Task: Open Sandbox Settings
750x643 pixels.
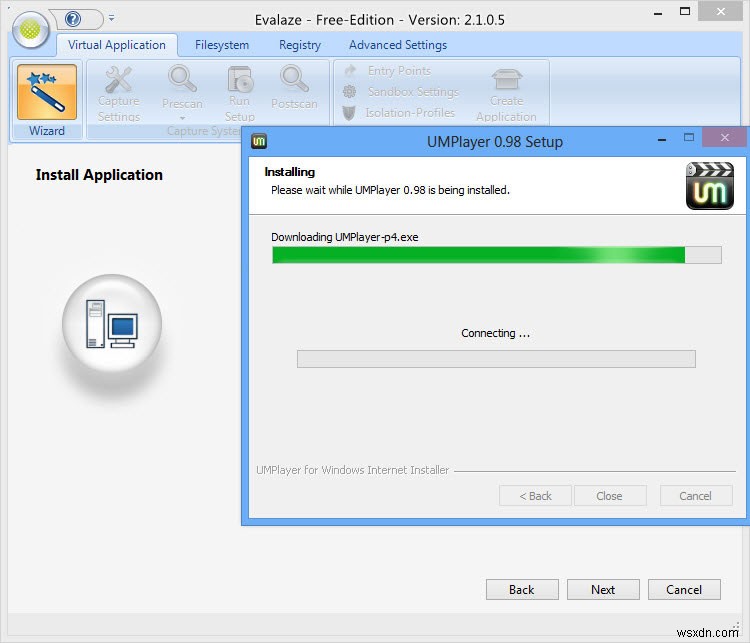Action: tap(401, 91)
